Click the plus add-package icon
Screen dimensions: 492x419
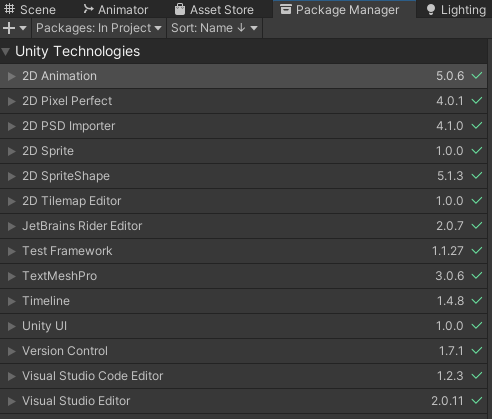pos(9,28)
